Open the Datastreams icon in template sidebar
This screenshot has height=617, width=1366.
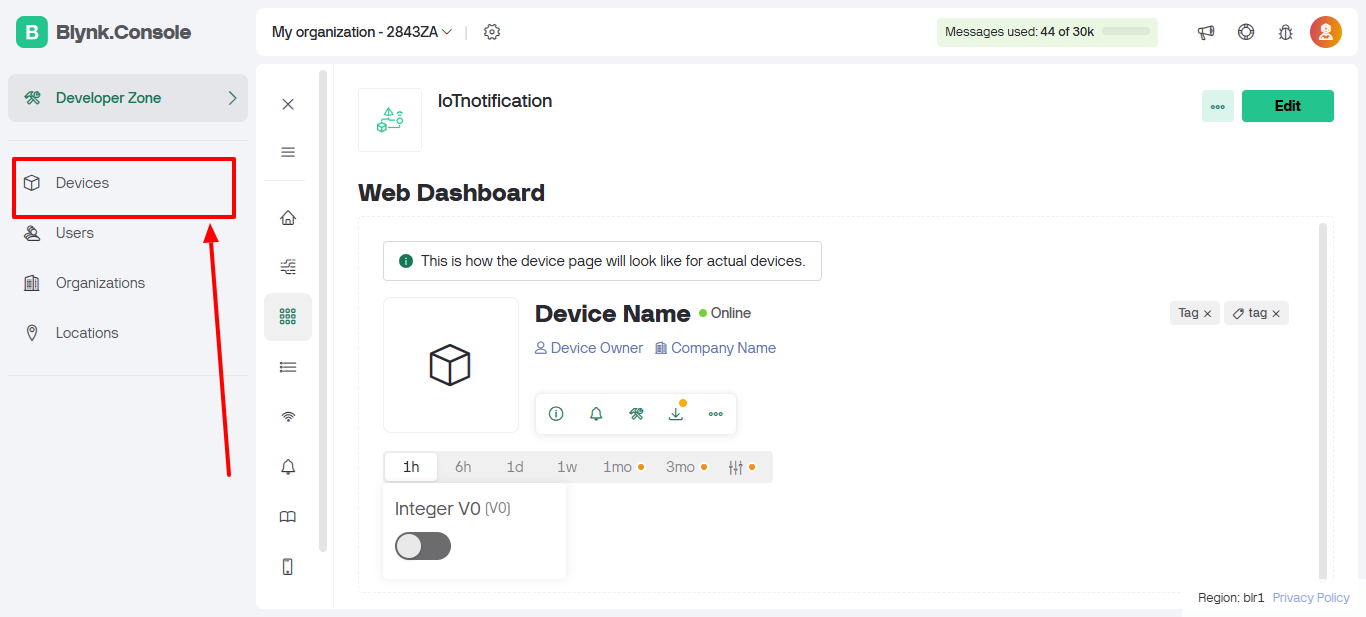pyautogui.click(x=288, y=267)
